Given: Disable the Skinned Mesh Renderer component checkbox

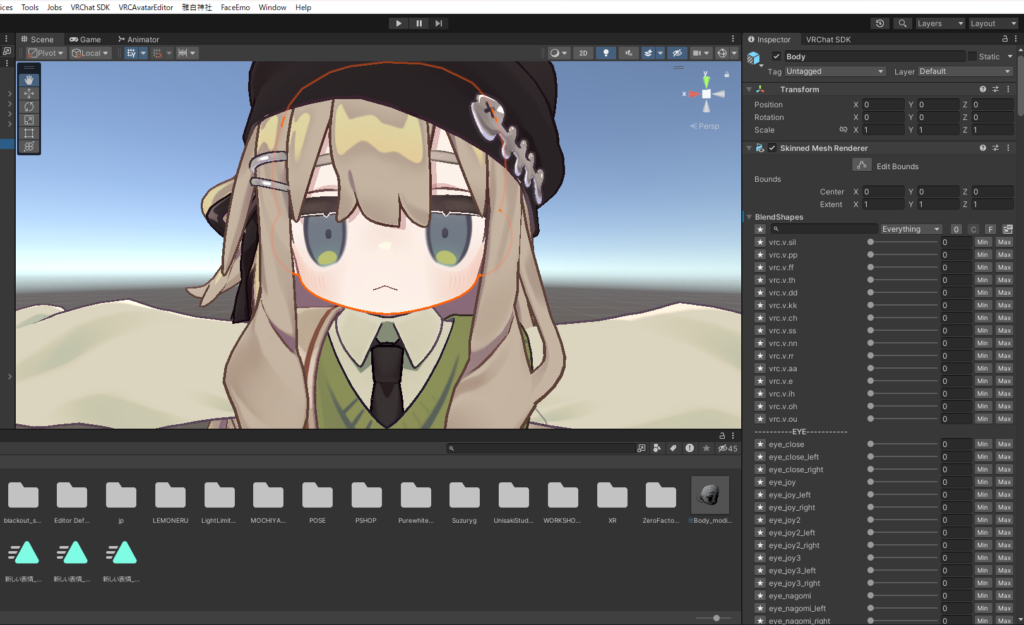Looking at the screenshot, I should click(772, 148).
